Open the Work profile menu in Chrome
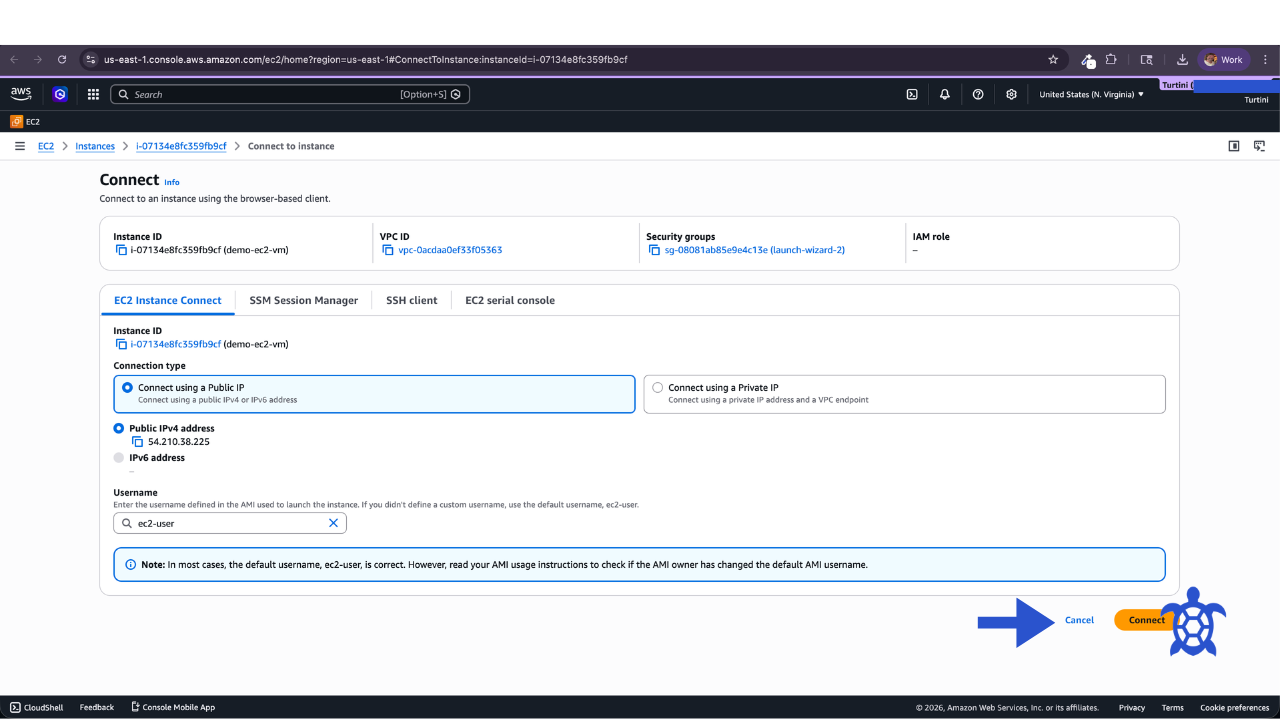This screenshot has width=1280, height=720. [x=1224, y=60]
